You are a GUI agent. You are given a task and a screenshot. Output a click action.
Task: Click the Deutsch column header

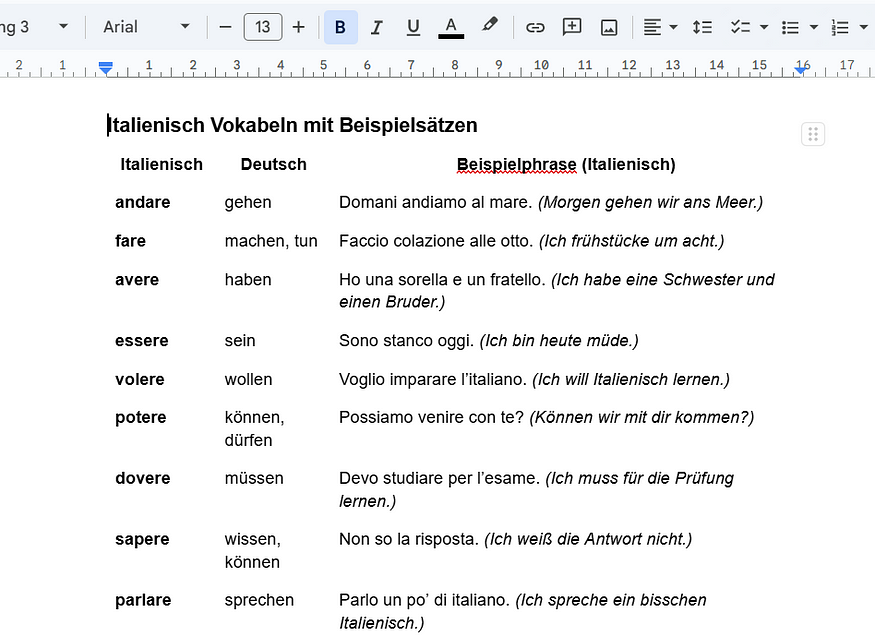coord(273,165)
